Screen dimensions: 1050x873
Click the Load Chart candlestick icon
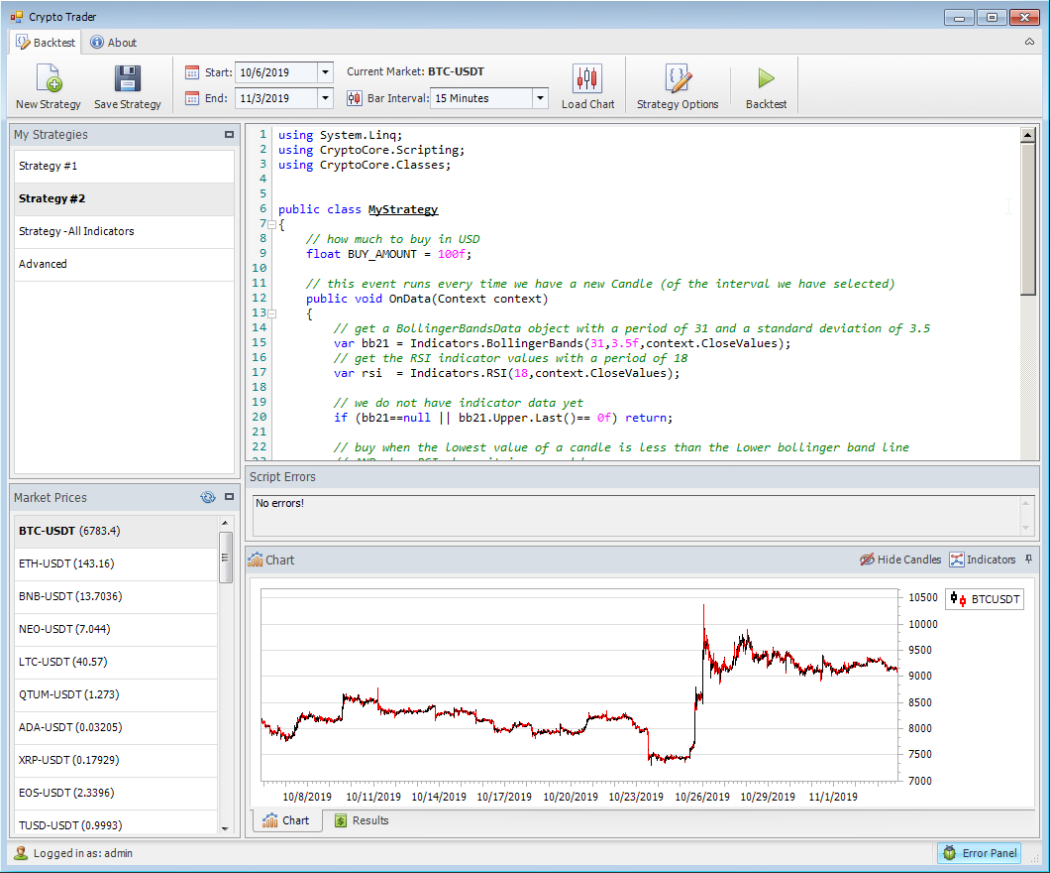click(x=587, y=78)
